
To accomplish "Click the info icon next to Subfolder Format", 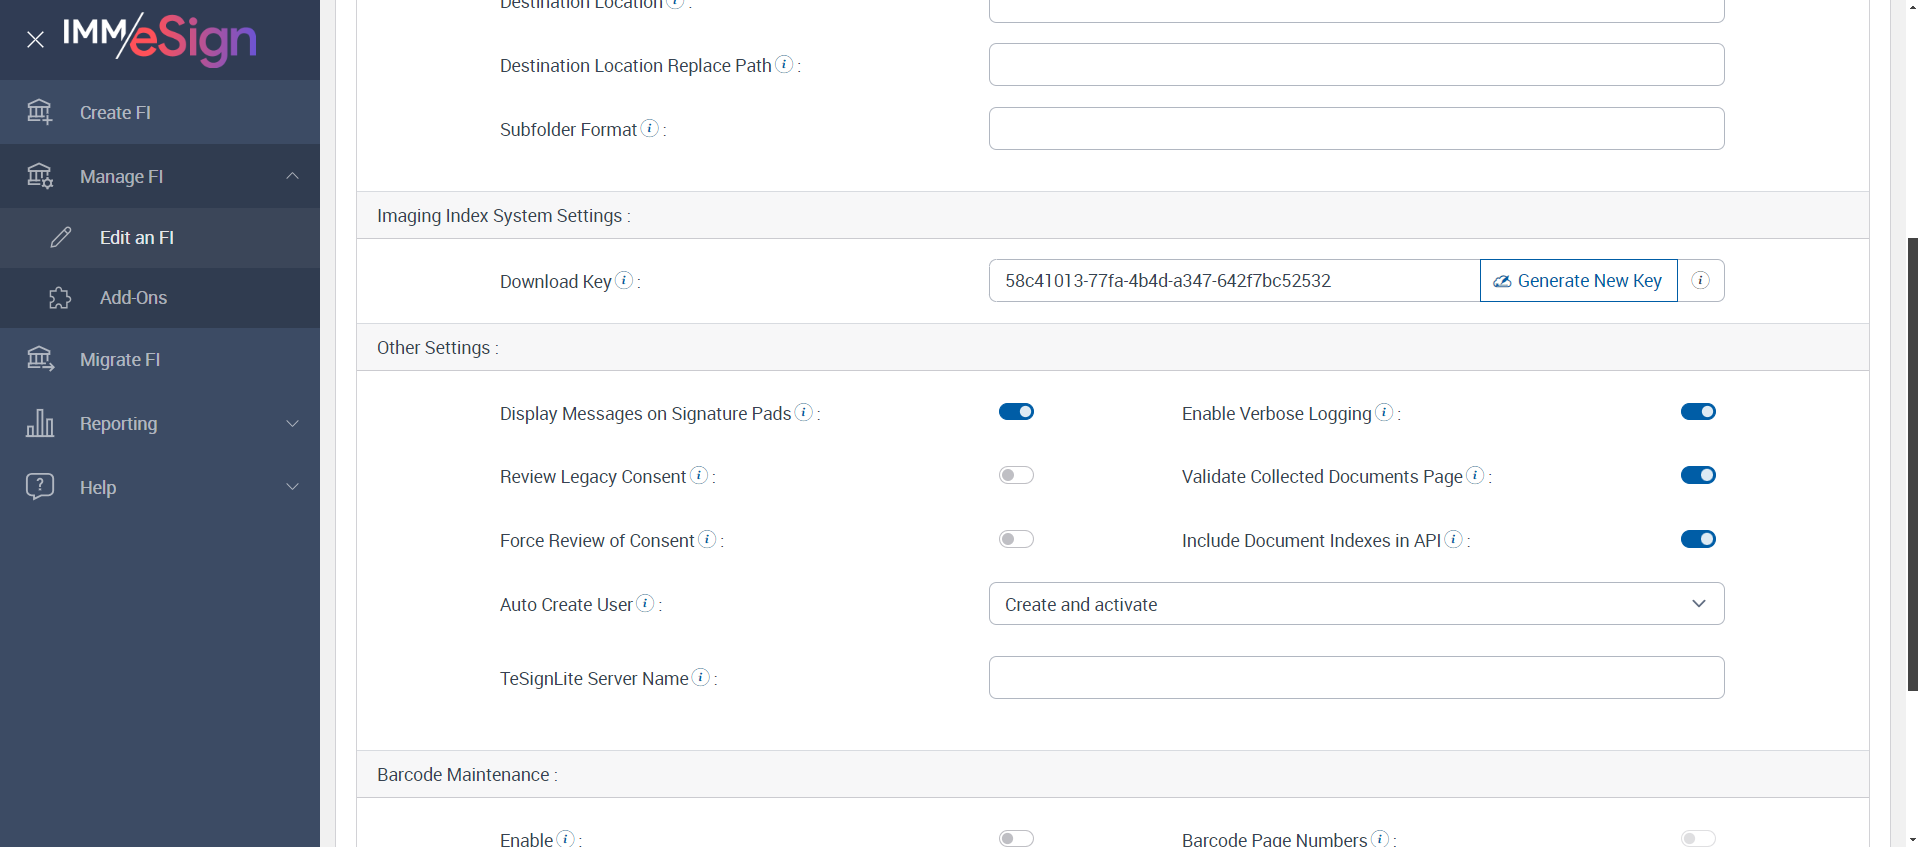I will (x=650, y=129).
